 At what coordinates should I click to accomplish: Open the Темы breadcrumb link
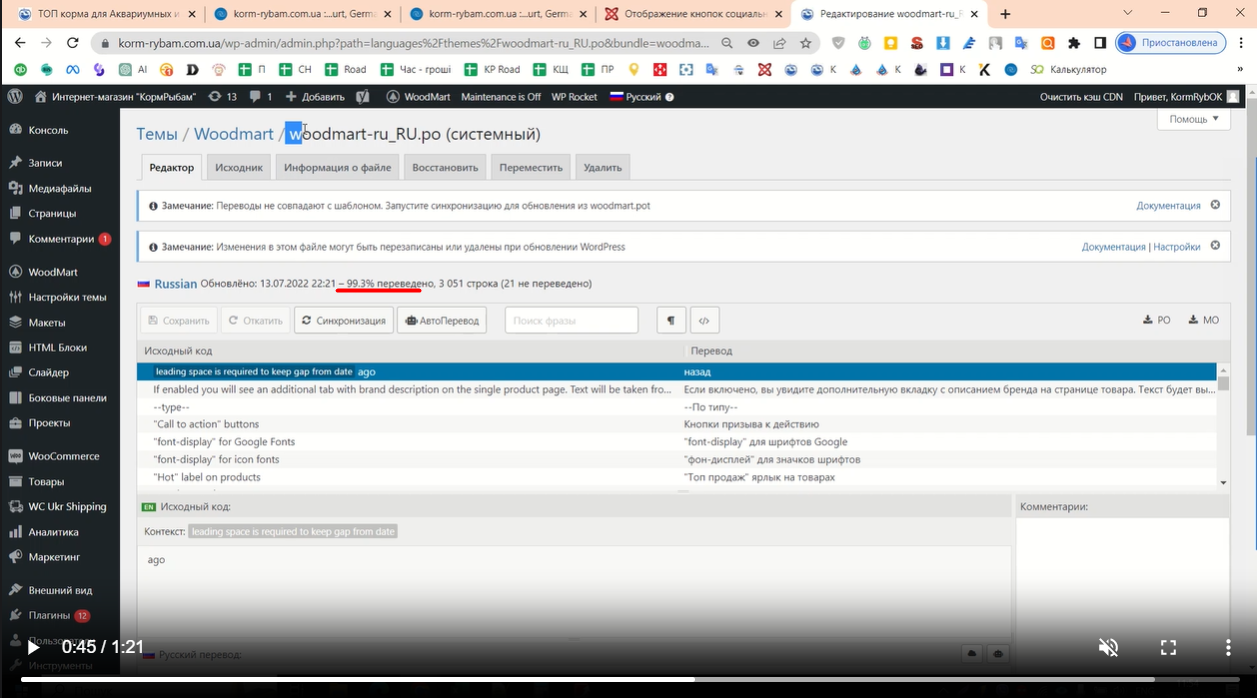pyautogui.click(x=157, y=134)
